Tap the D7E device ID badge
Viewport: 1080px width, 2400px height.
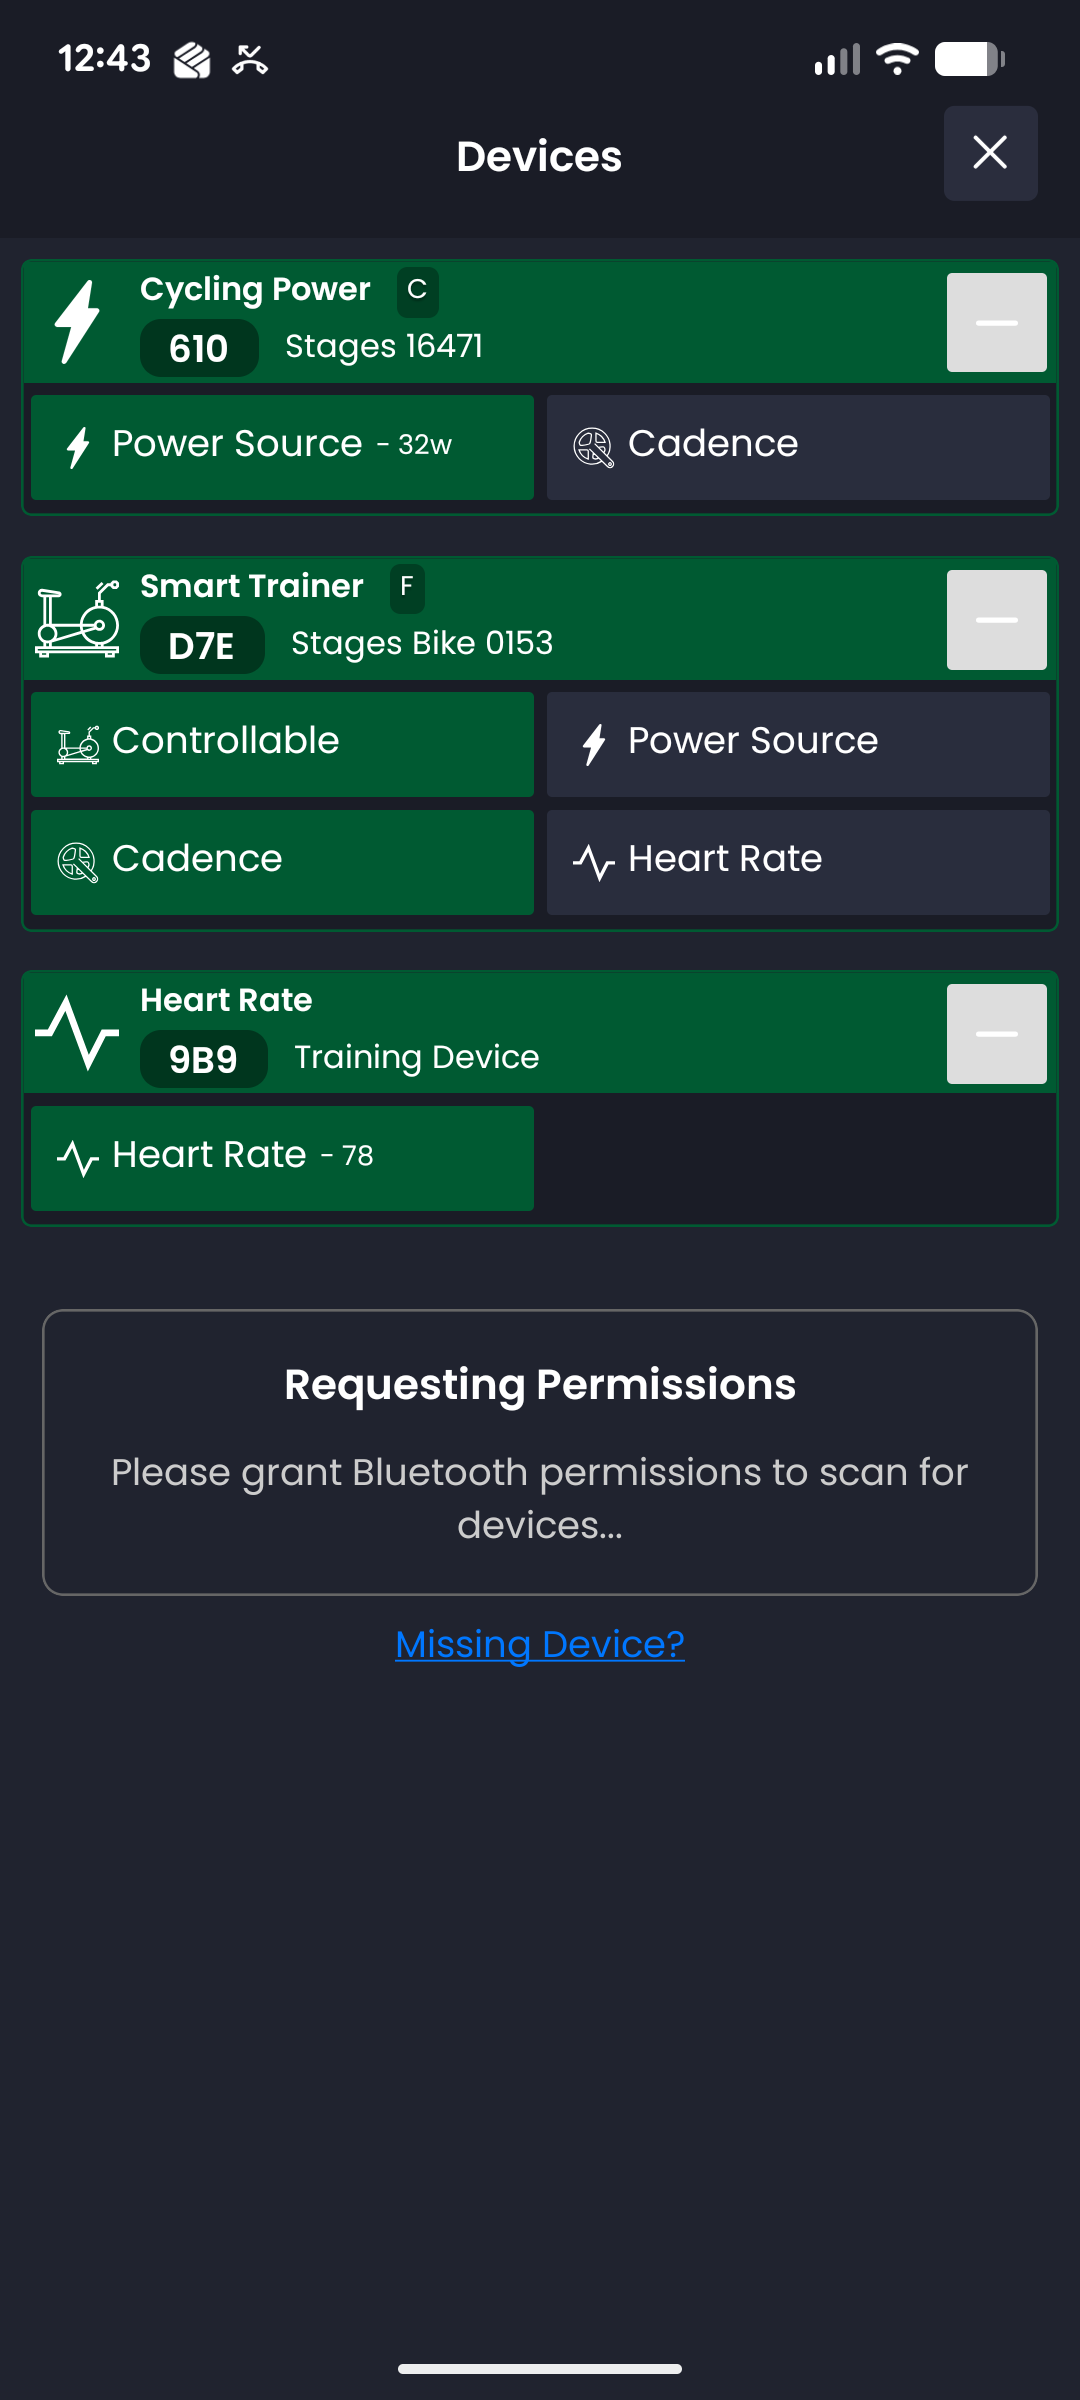(x=202, y=646)
